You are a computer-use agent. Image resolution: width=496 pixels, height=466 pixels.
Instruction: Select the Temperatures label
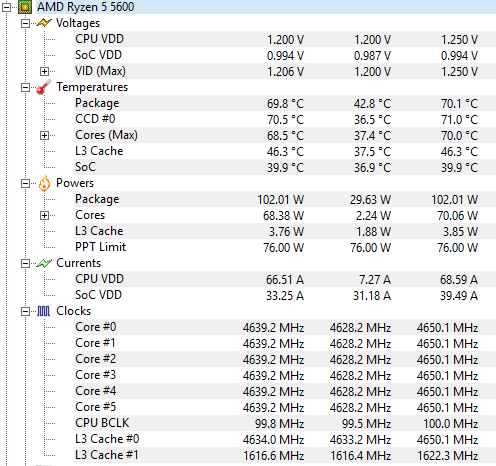pyautogui.click(x=92, y=87)
